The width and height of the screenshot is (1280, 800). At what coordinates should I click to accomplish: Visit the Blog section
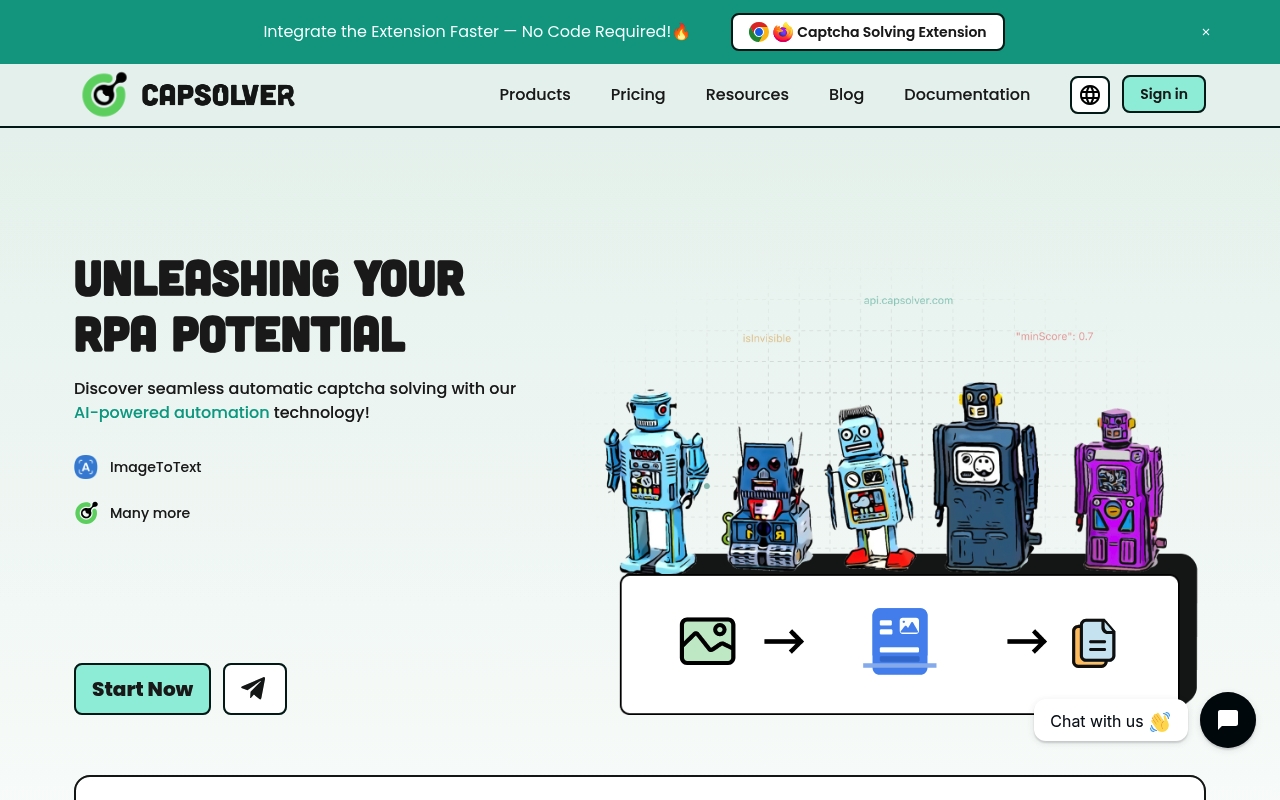tap(846, 94)
